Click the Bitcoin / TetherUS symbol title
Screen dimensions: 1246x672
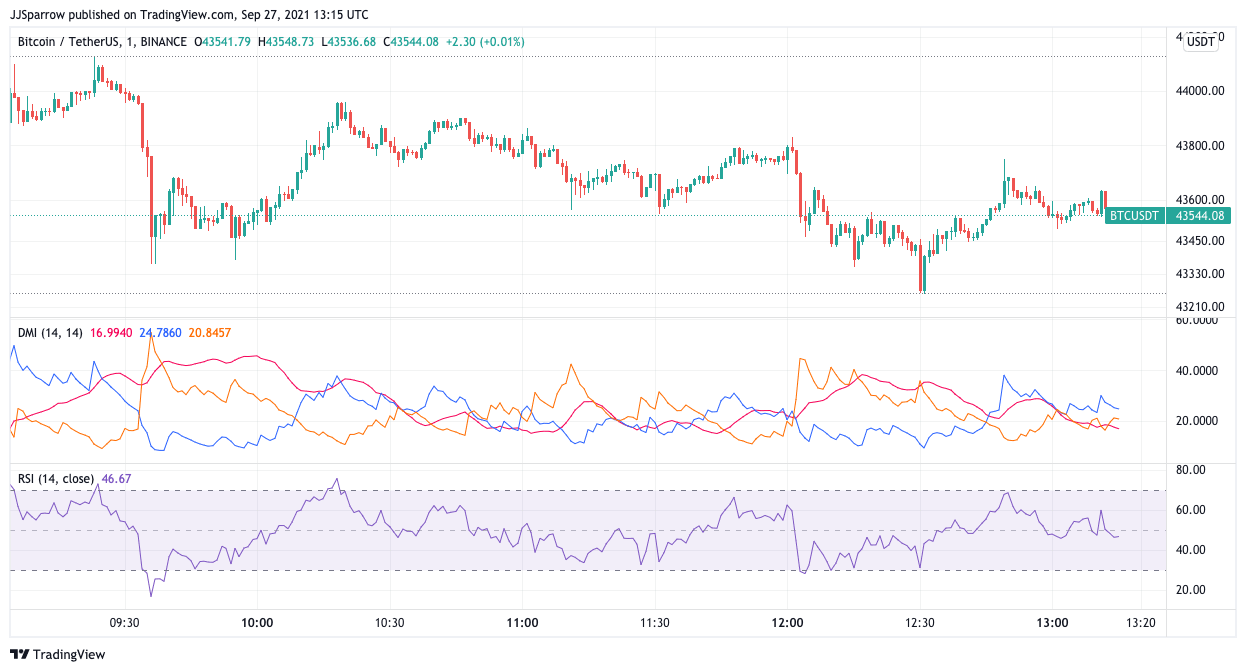72,41
